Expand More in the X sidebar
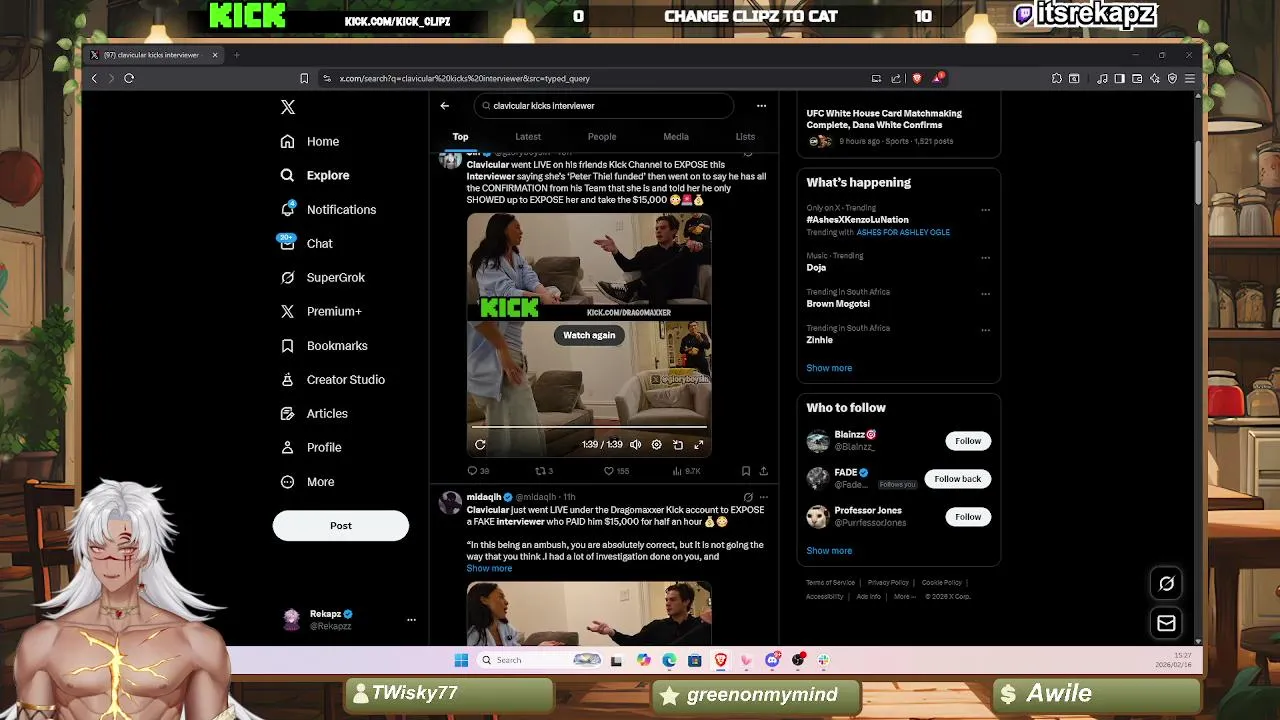The width and height of the screenshot is (1280, 720). pyautogui.click(x=308, y=481)
